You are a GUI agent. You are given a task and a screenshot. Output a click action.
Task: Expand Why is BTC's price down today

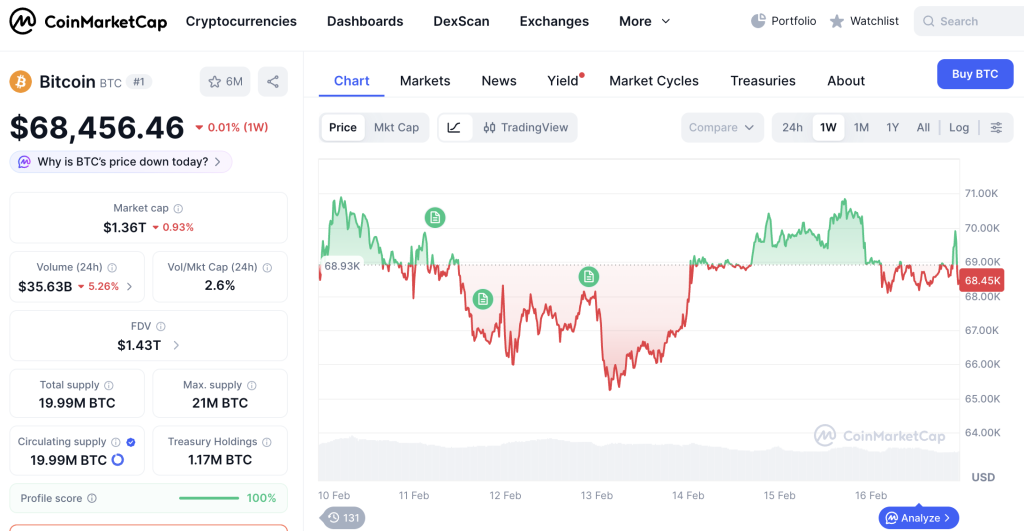click(121, 162)
